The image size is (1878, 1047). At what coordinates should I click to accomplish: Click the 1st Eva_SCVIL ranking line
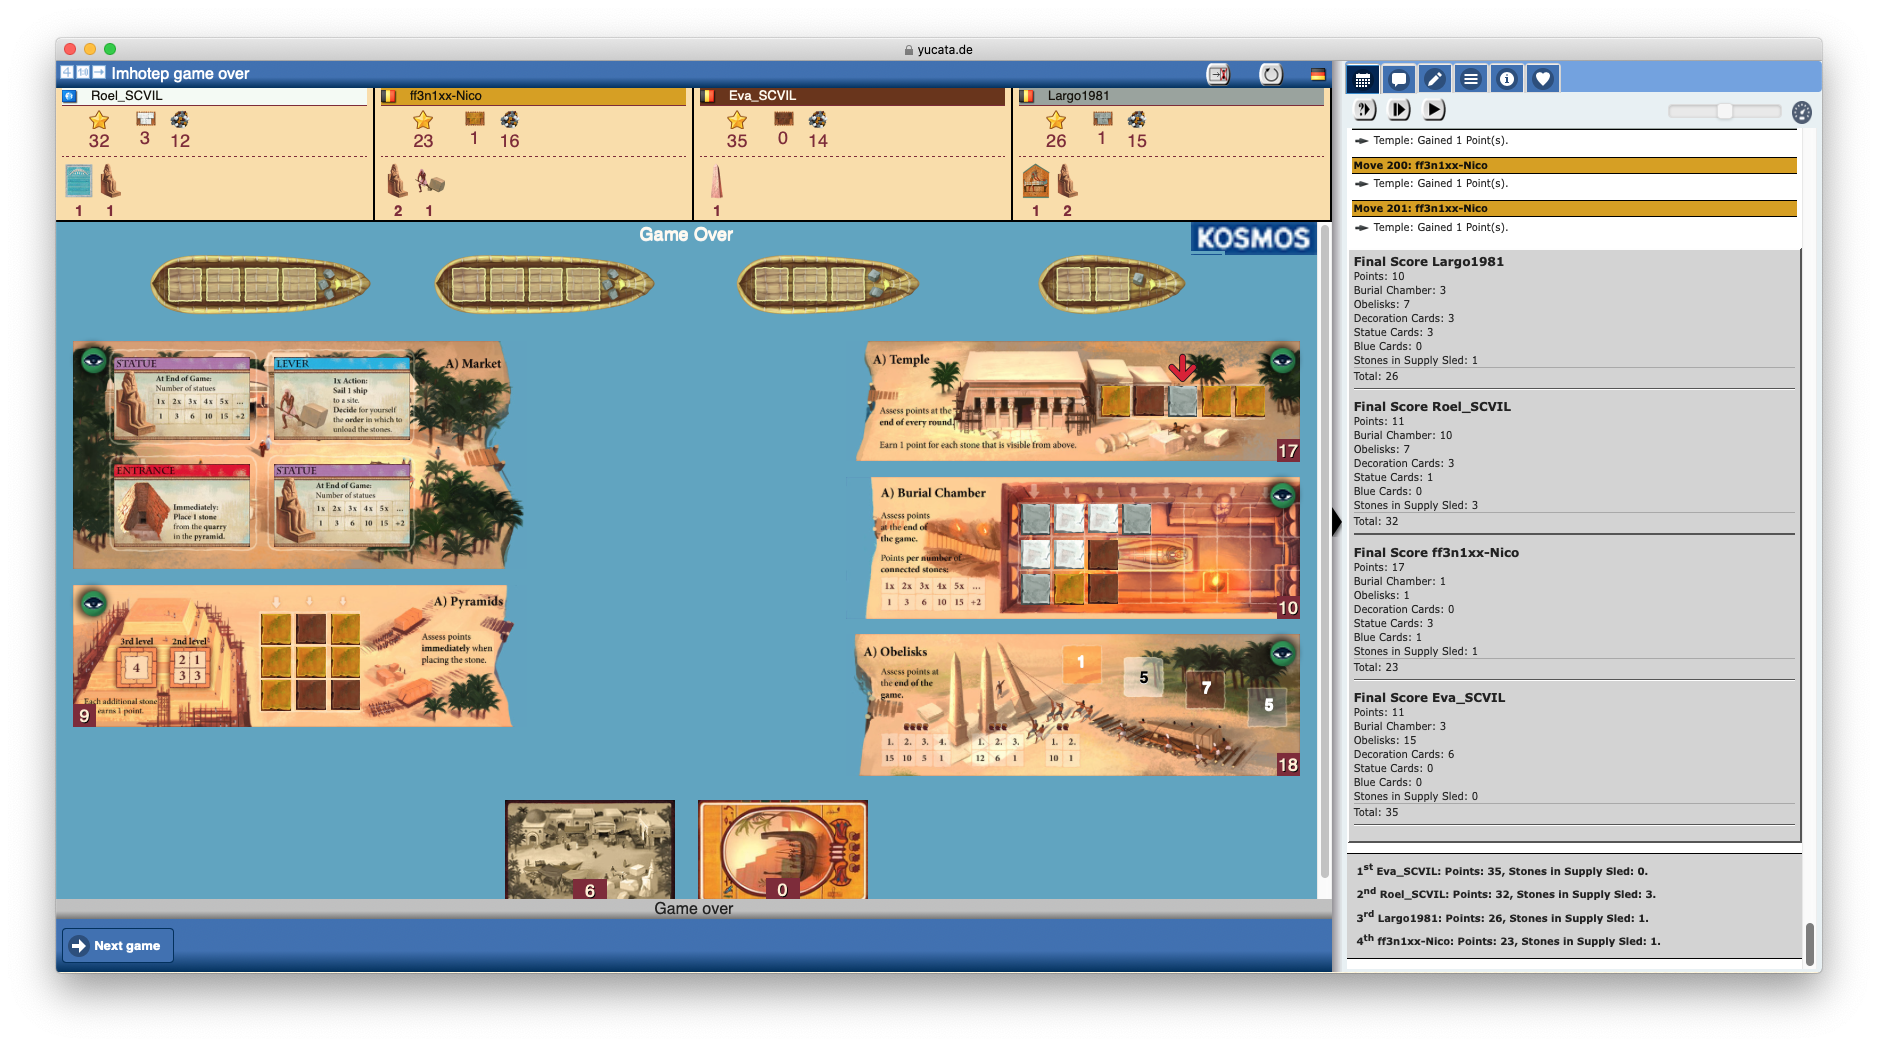coord(1502,871)
